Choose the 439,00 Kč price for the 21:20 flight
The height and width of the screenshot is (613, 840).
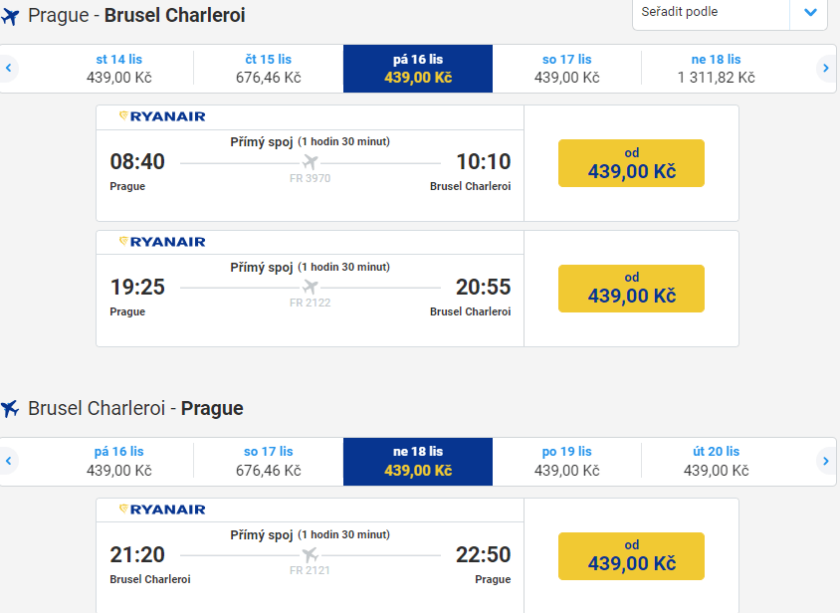(x=631, y=556)
